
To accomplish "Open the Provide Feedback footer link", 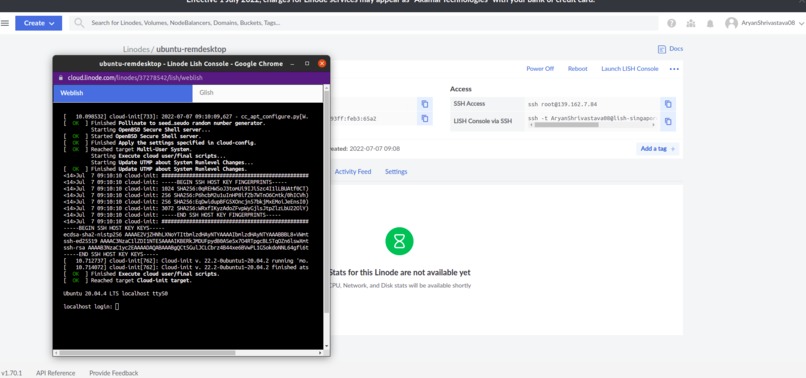I will click(x=114, y=373).
